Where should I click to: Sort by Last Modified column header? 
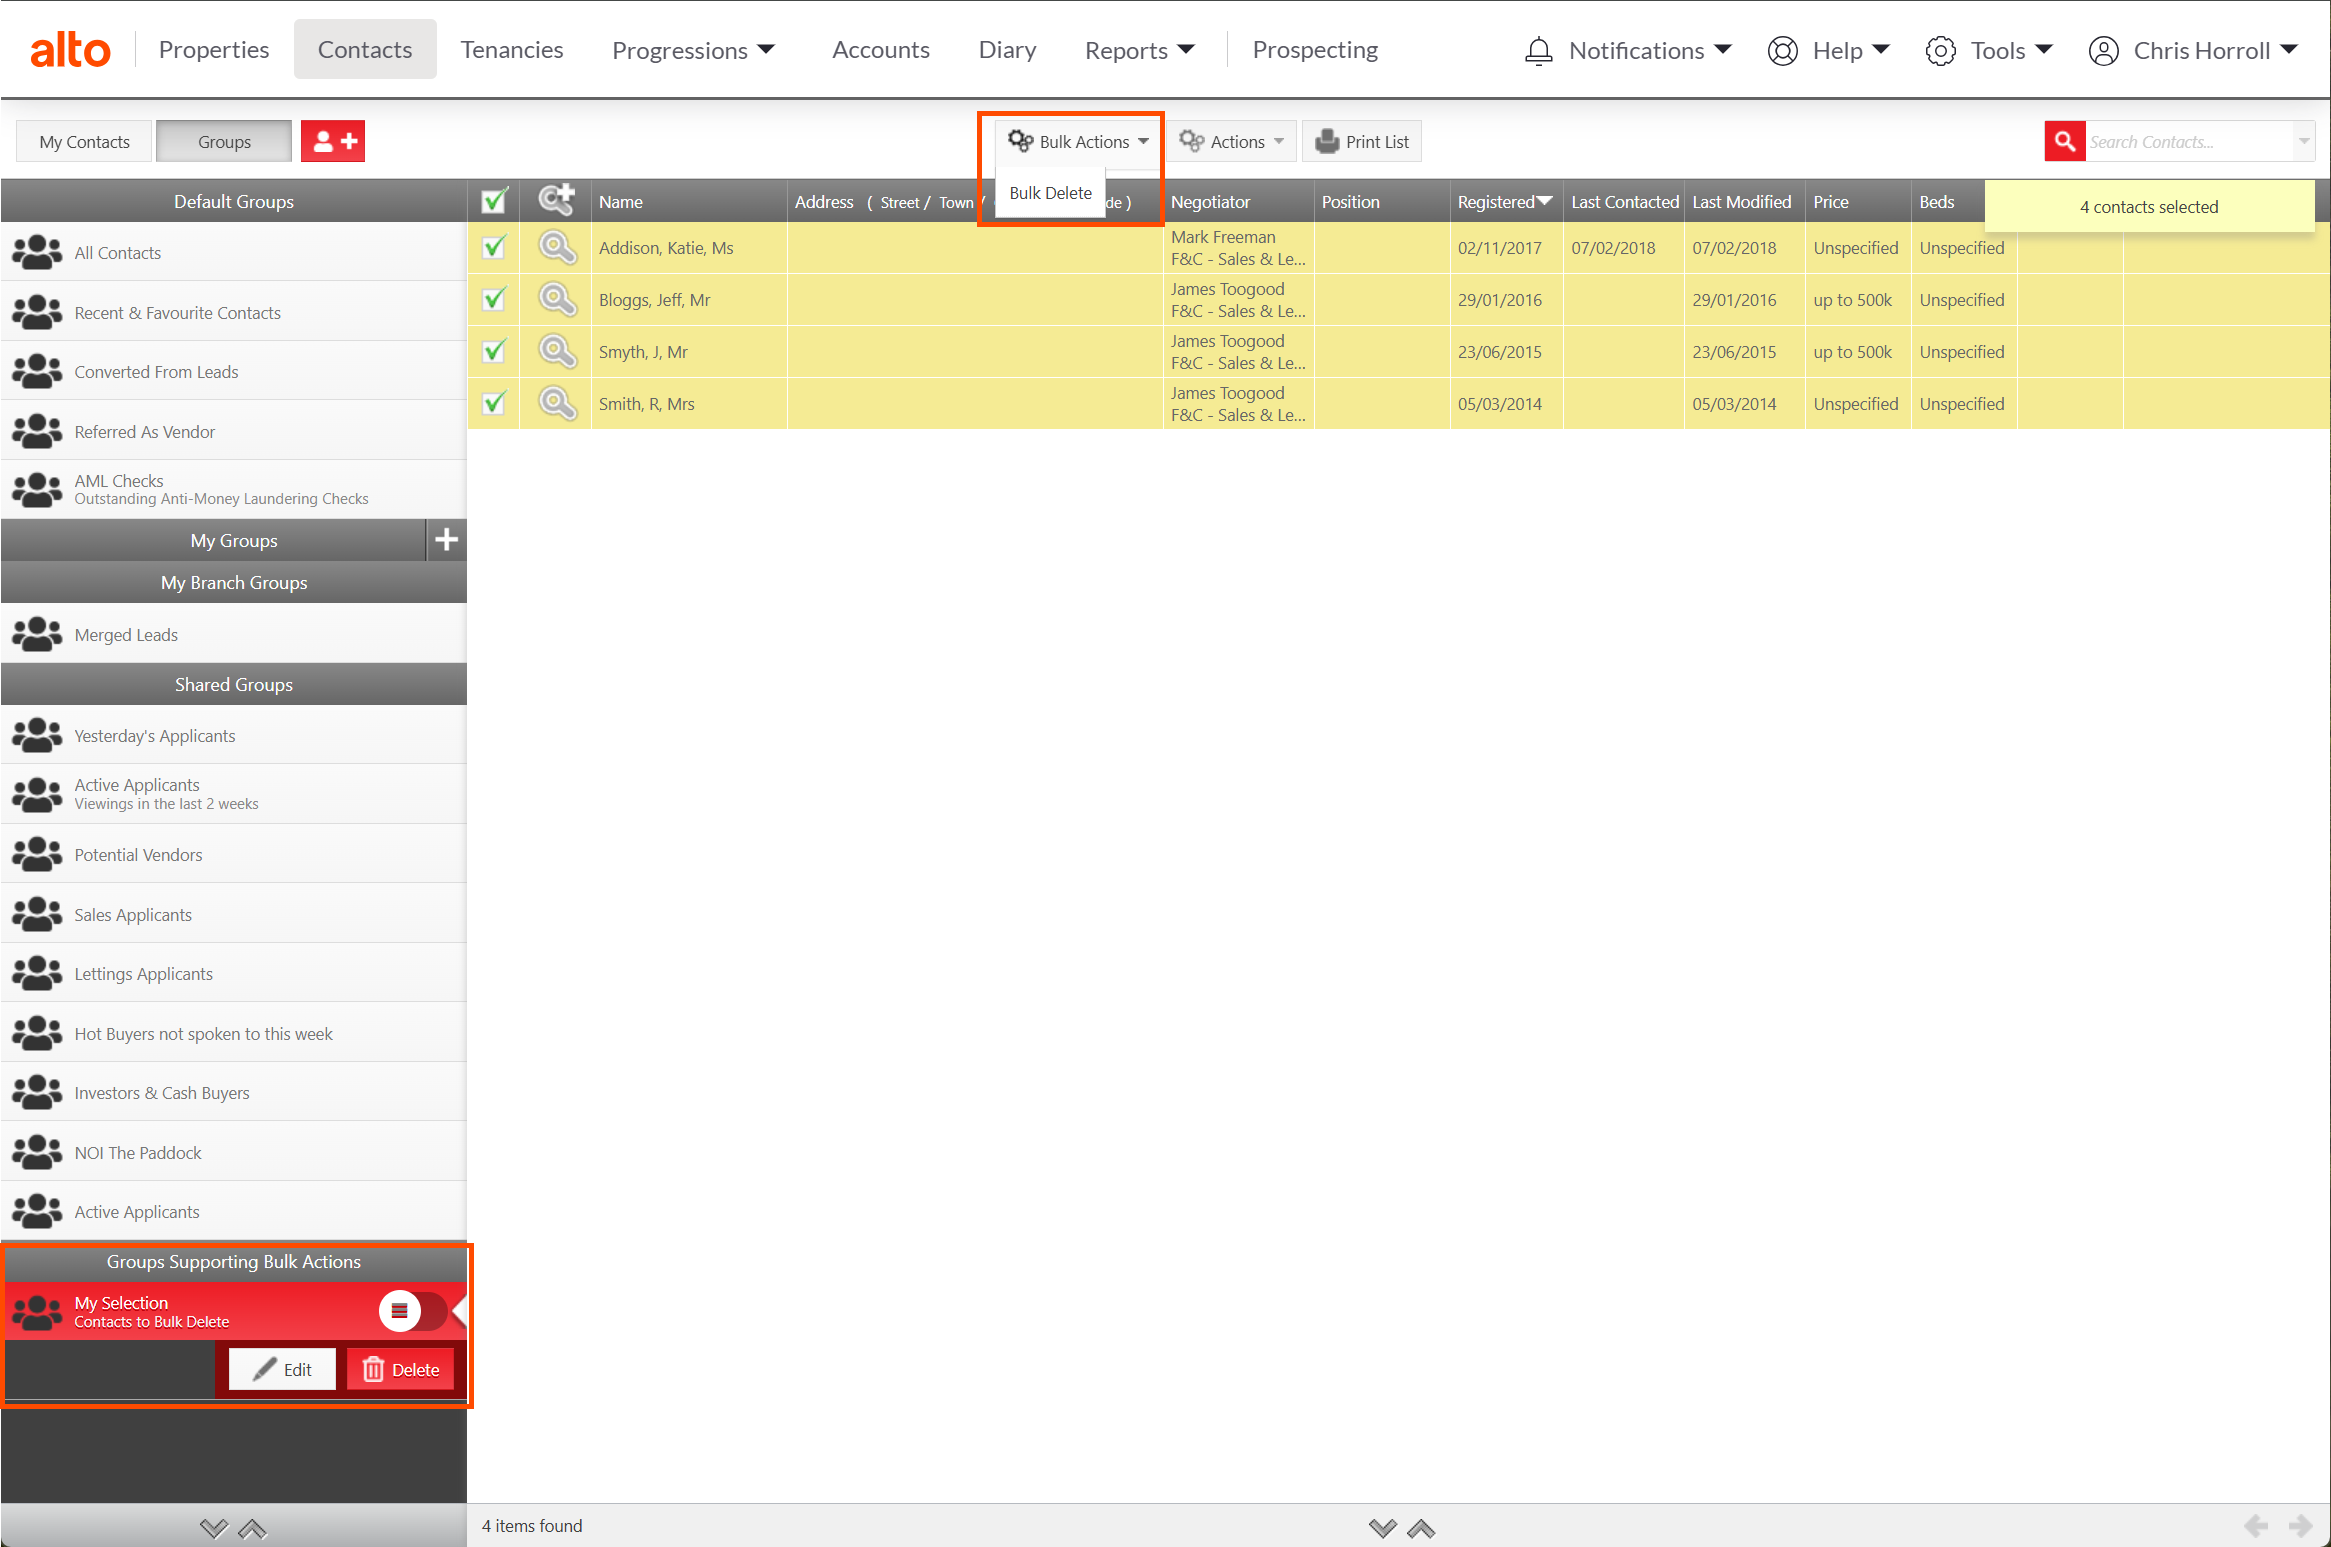pos(1743,201)
